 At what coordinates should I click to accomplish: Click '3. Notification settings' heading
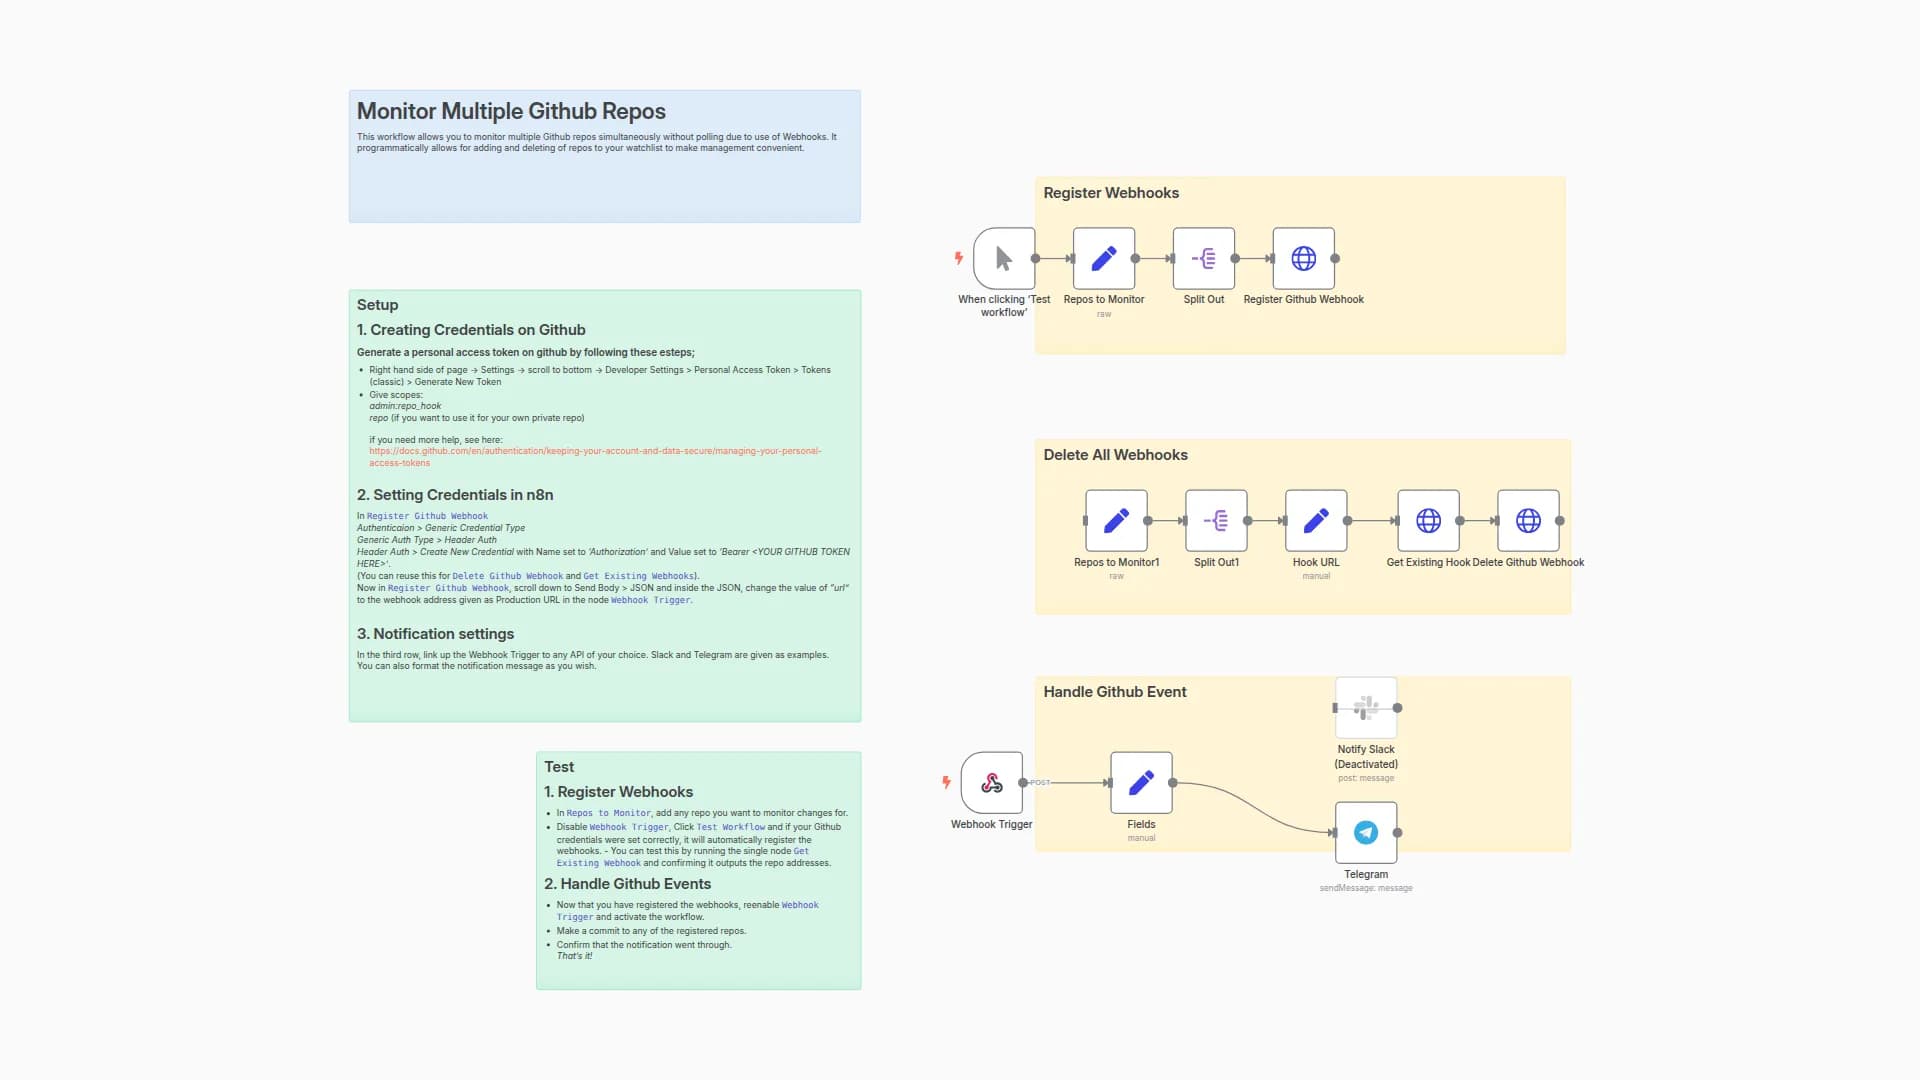[435, 634]
